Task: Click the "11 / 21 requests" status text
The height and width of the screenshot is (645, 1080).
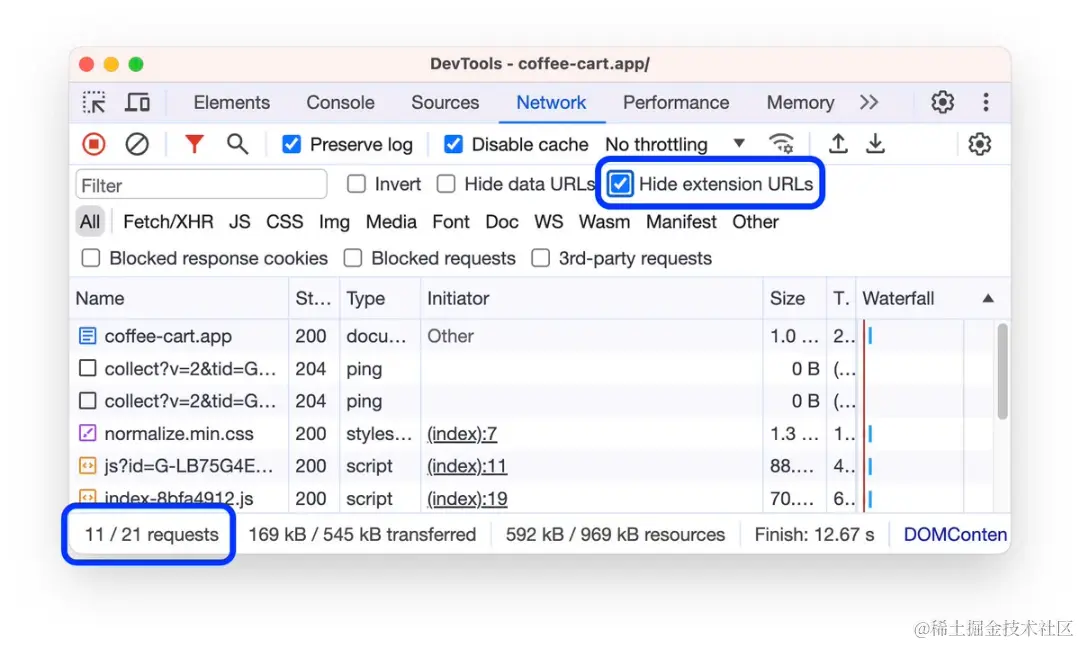Action: pyautogui.click(x=151, y=535)
